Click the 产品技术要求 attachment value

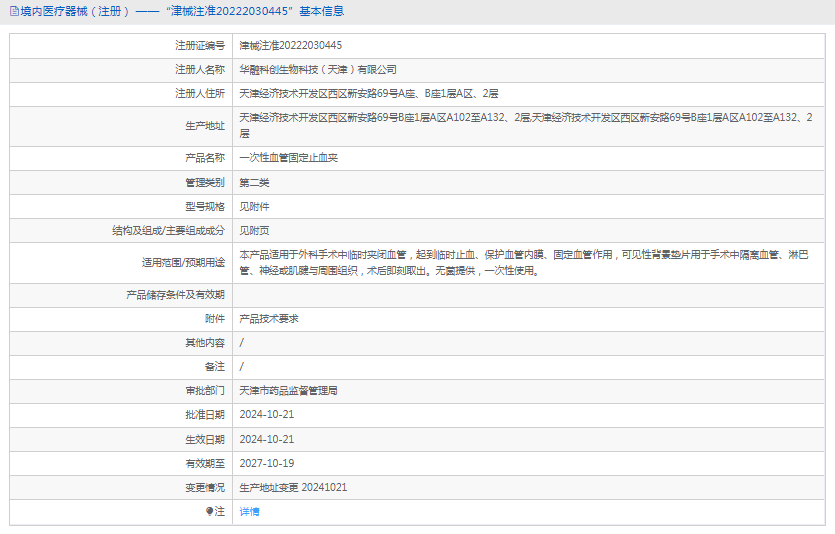[269, 319]
